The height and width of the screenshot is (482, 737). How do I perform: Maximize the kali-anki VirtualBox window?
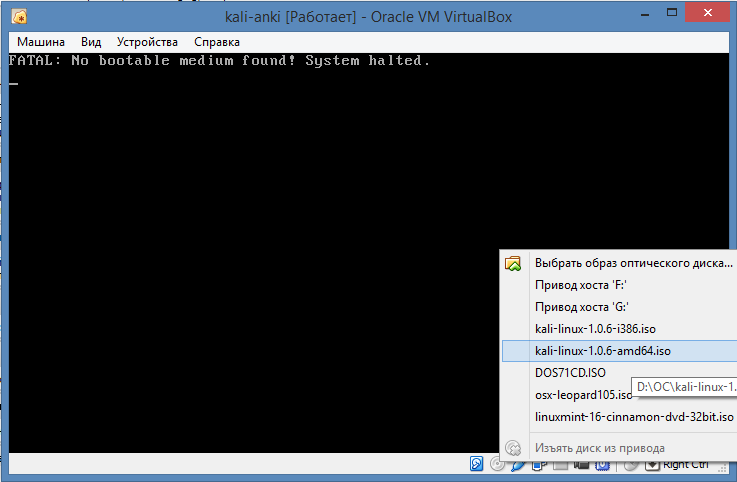(672, 13)
